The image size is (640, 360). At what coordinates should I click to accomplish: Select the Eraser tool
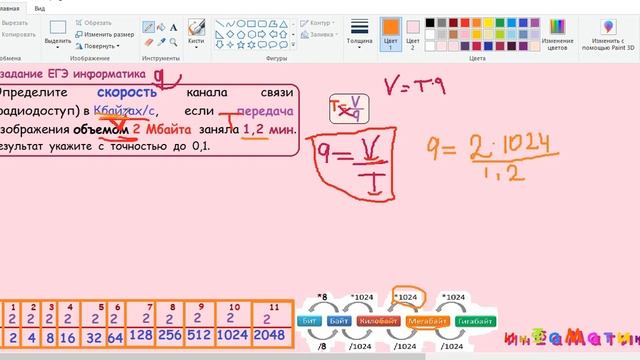pyautogui.click(x=149, y=42)
